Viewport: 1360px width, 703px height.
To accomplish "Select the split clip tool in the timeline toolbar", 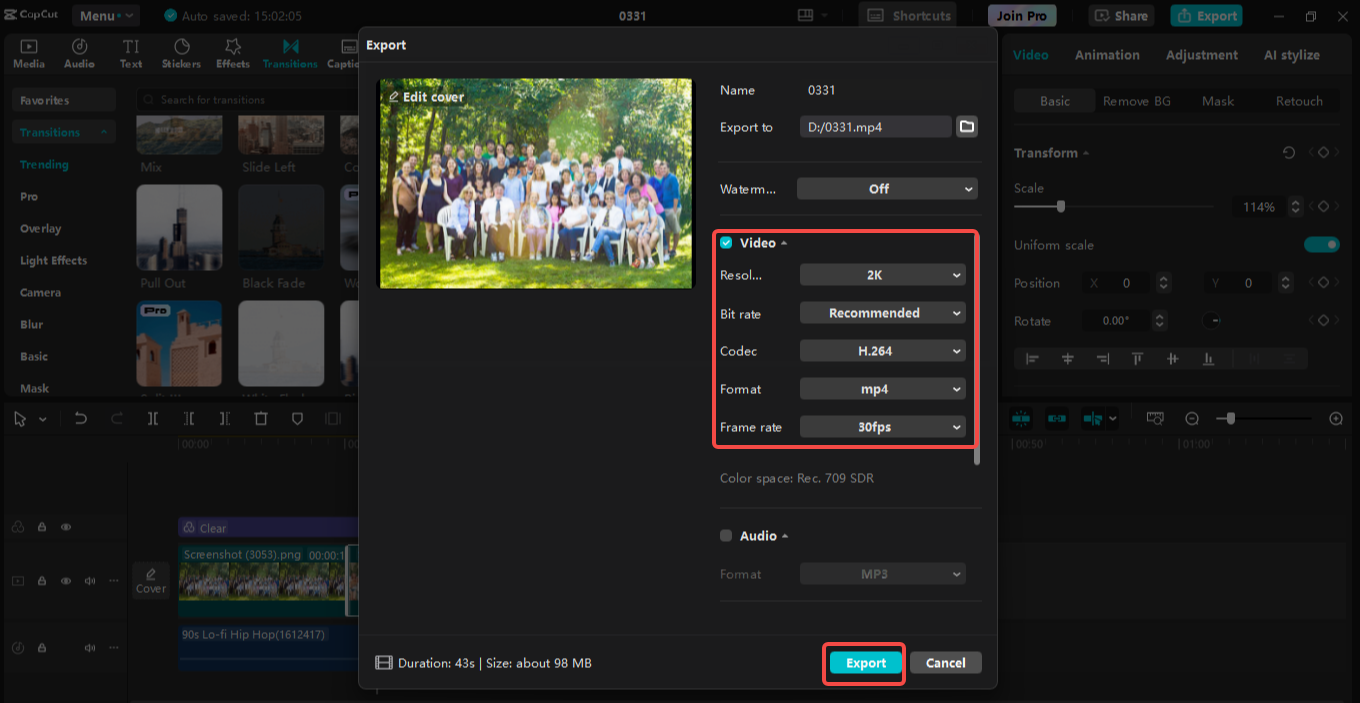I will (x=152, y=418).
